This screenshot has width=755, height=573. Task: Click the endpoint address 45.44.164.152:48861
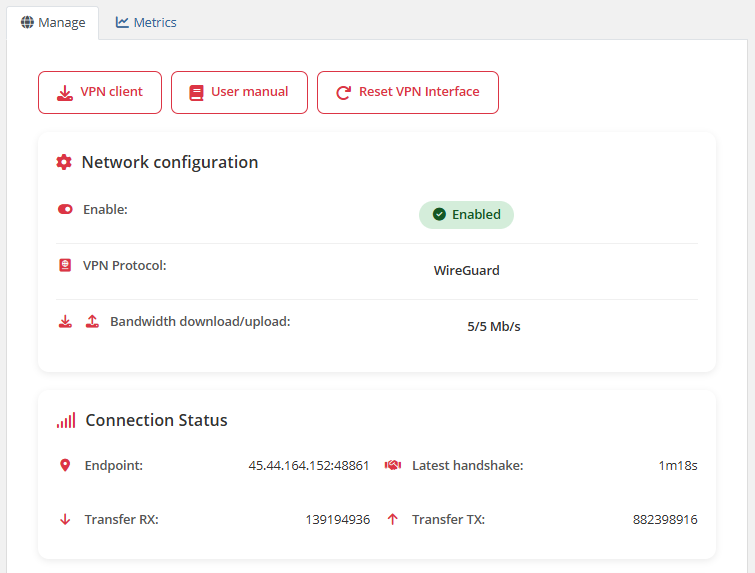point(309,466)
